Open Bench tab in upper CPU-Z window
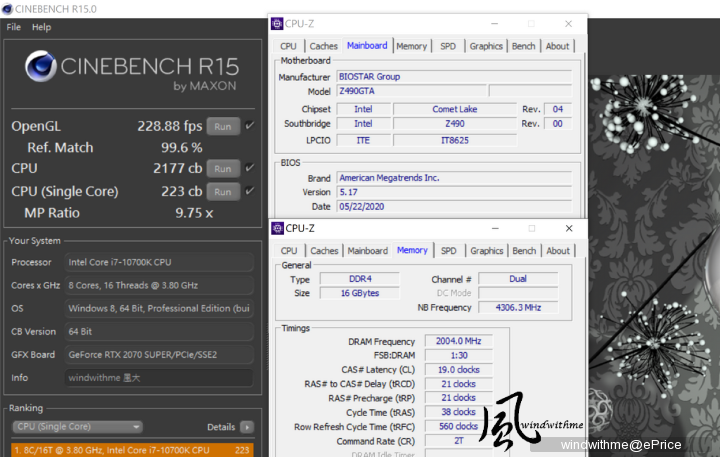The width and height of the screenshot is (720, 457). [x=523, y=46]
